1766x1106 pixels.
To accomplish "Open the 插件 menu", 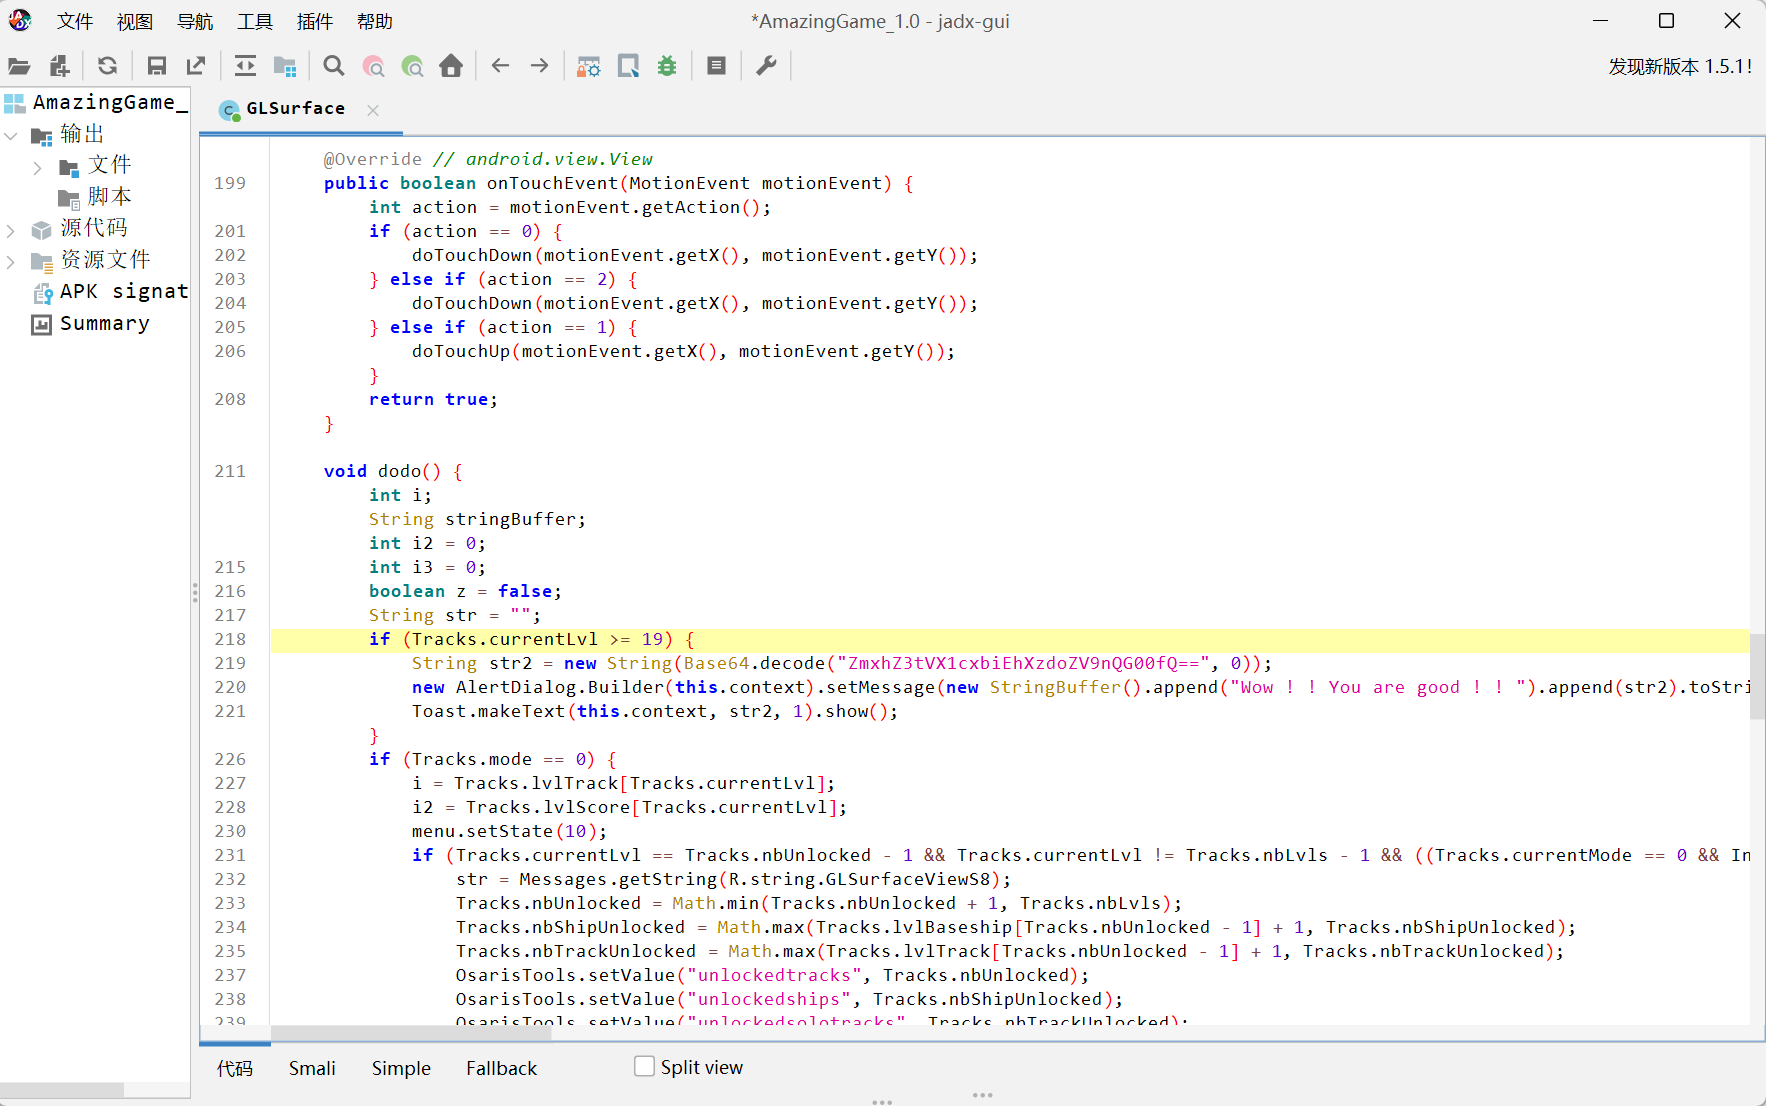I will click(315, 21).
